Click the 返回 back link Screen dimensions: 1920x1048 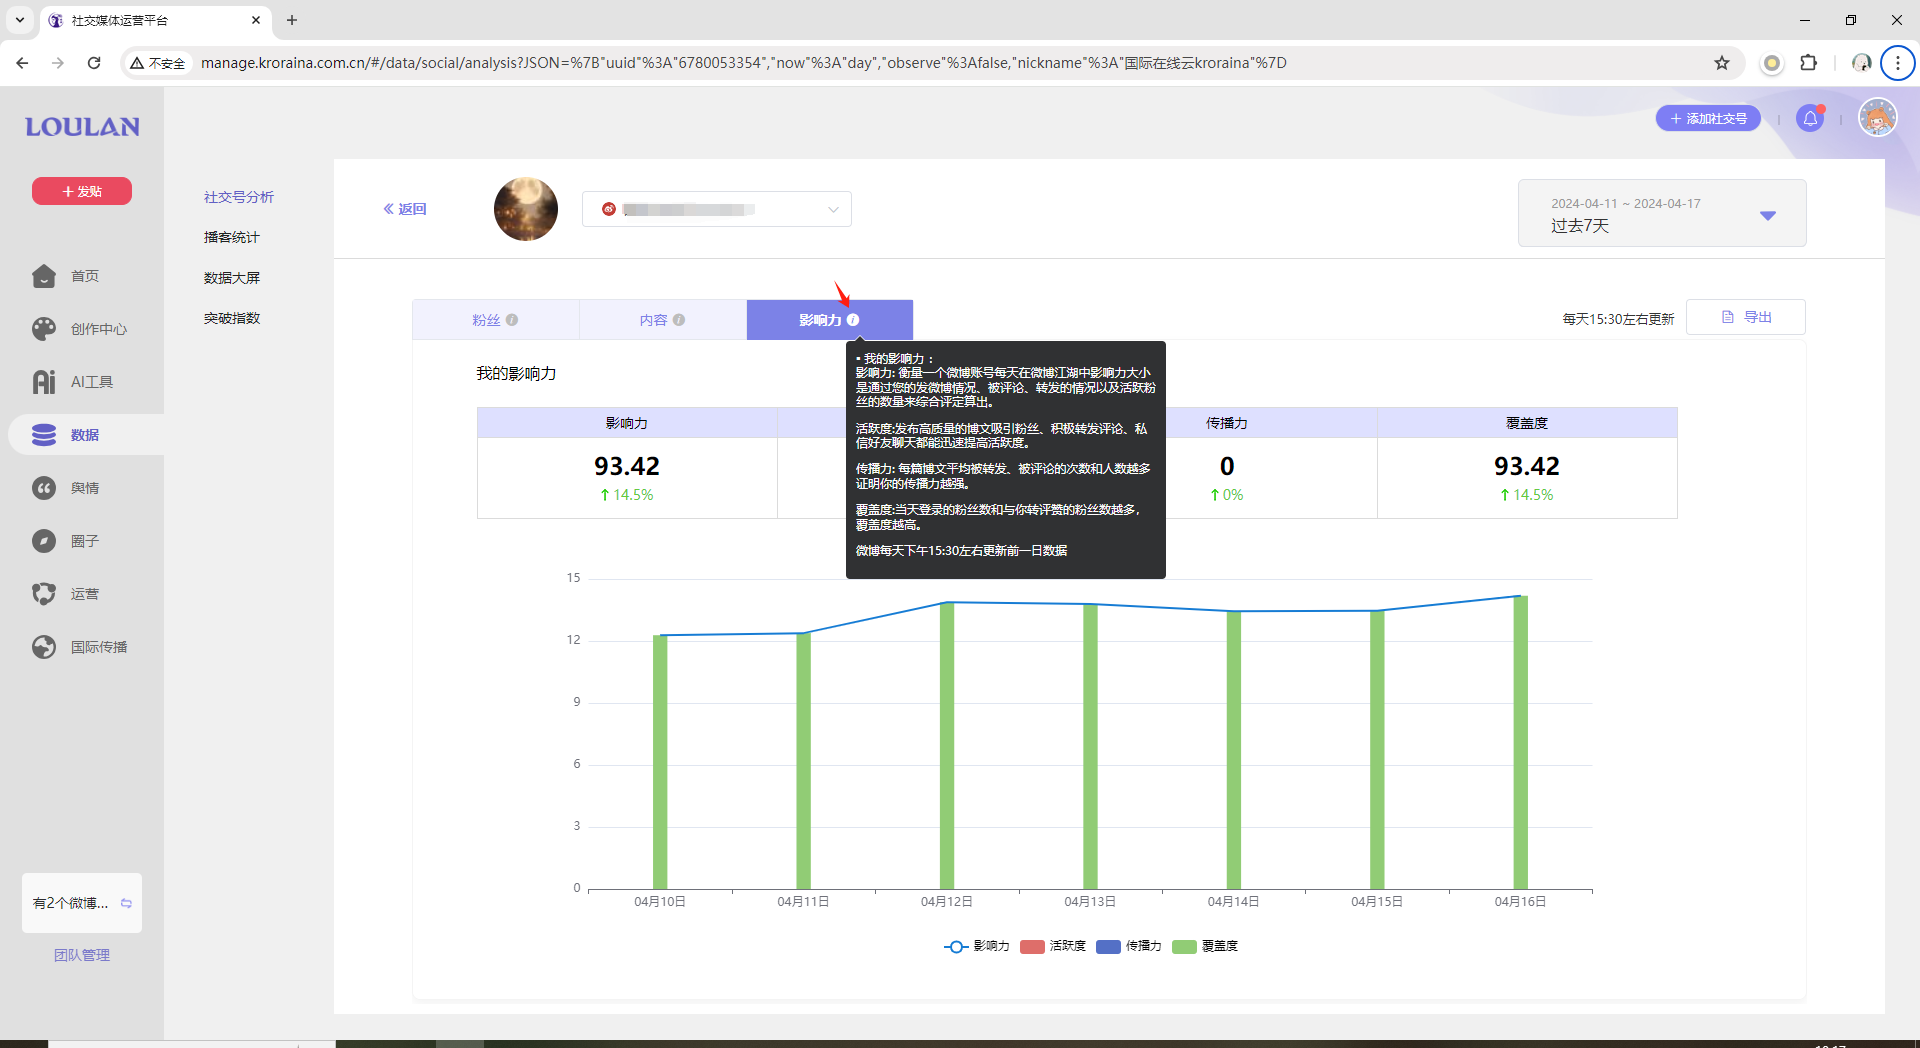(x=405, y=209)
